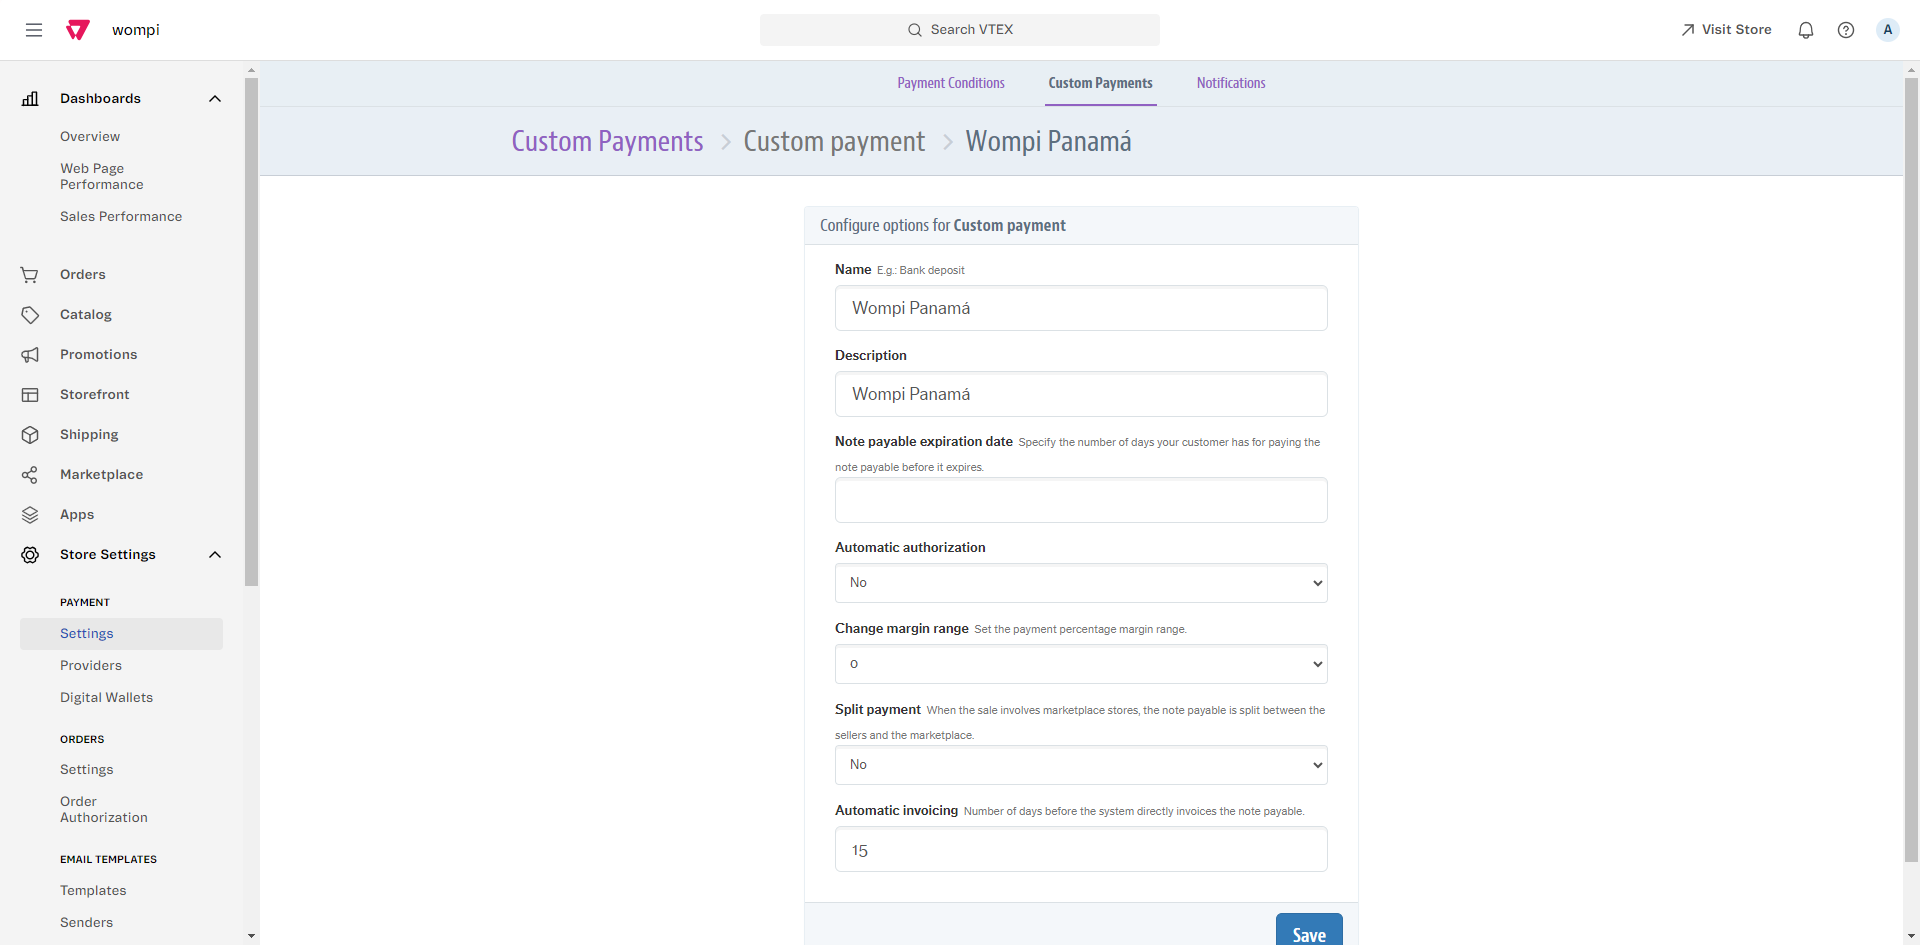This screenshot has width=1920, height=945.
Task: Switch to the Payment Conditions tab
Action: pyautogui.click(x=951, y=83)
